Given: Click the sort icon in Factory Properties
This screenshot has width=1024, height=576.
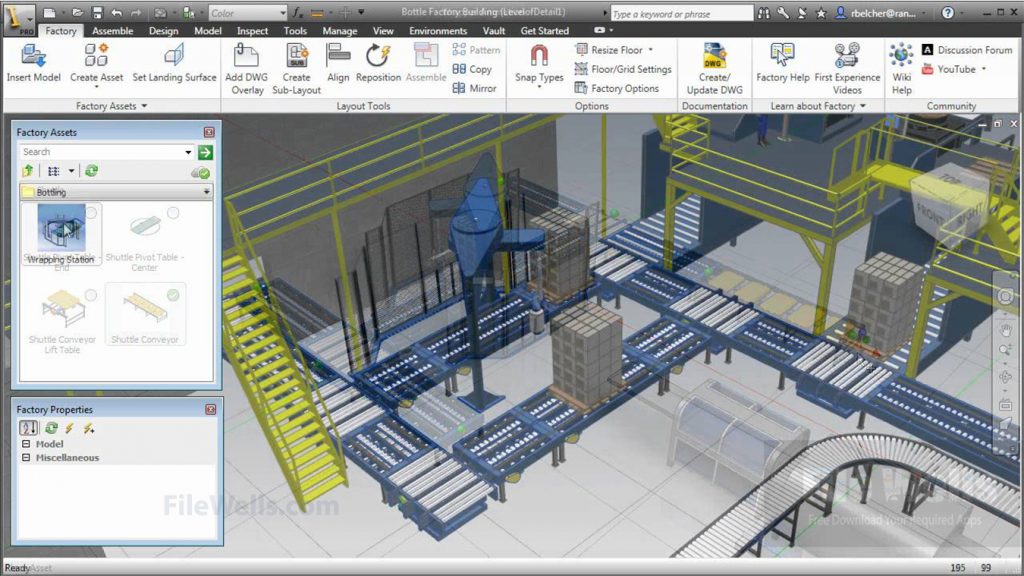Looking at the screenshot, I should click(28, 428).
